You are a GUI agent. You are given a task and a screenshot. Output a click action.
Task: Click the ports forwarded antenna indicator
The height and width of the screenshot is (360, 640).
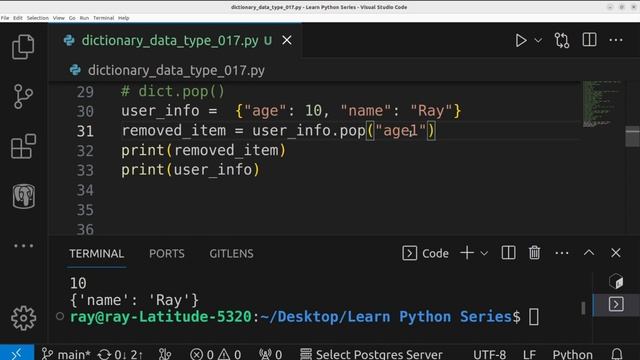271,354
